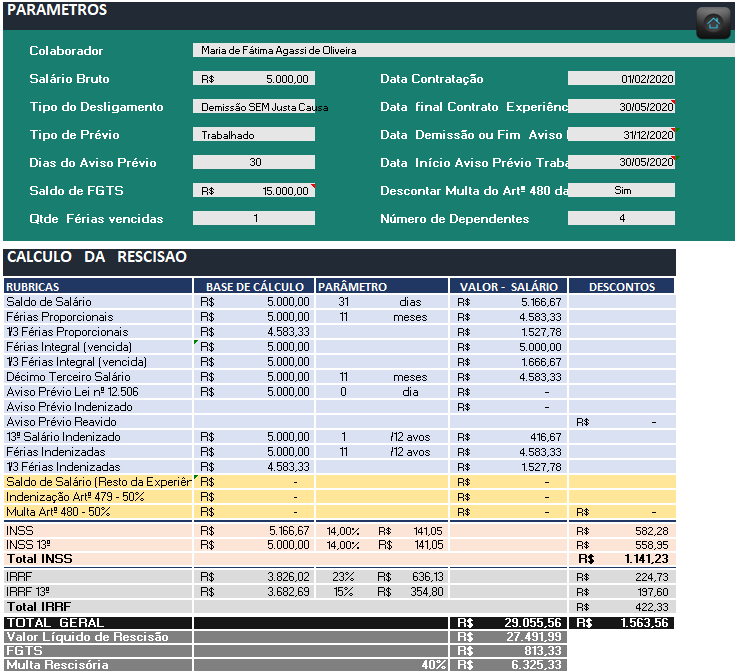This screenshot has width=735, height=671.
Task: Select the Data Início Aviso Prévio field
Action: pyautogui.click(x=621, y=162)
